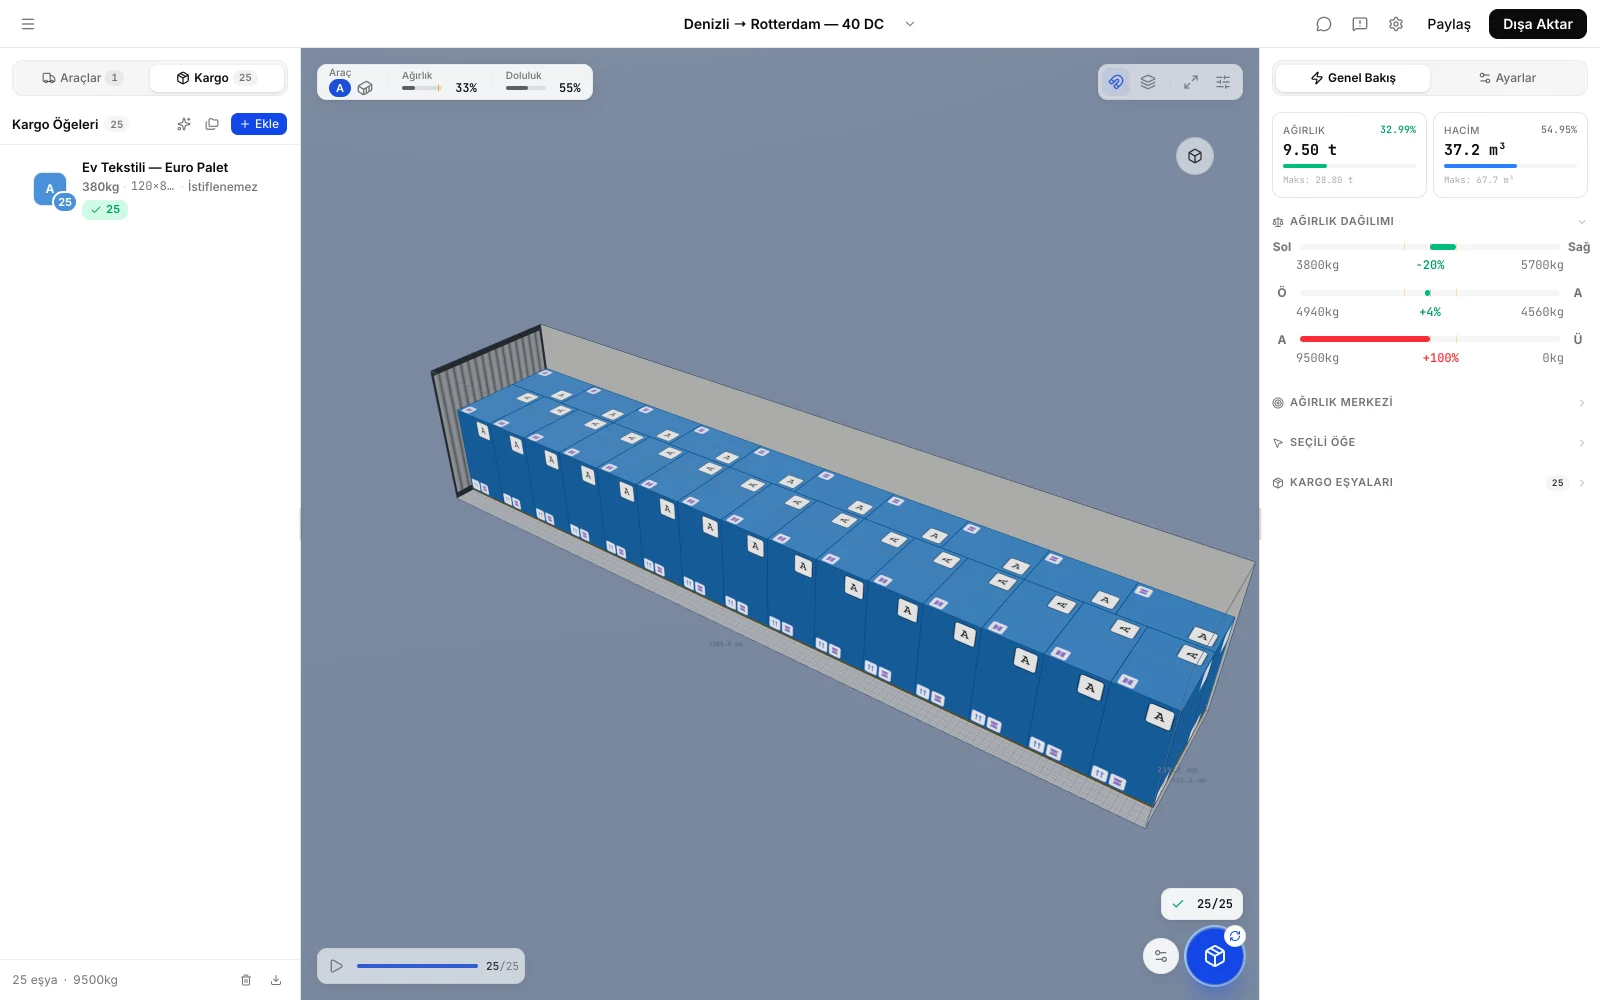Image resolution: width=1600 pixels, height=1000 pixels.
Task: Open the feedback report icon
Action: (x=1360, y=24)
